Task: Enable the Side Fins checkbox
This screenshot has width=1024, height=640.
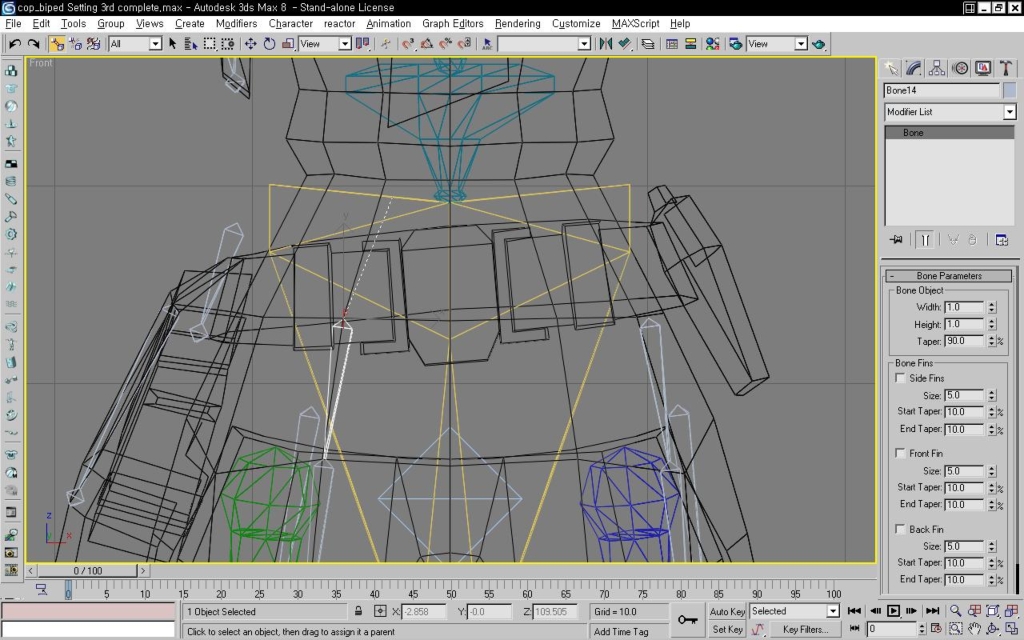Action: pyautogui.click(x=901, y=378)
